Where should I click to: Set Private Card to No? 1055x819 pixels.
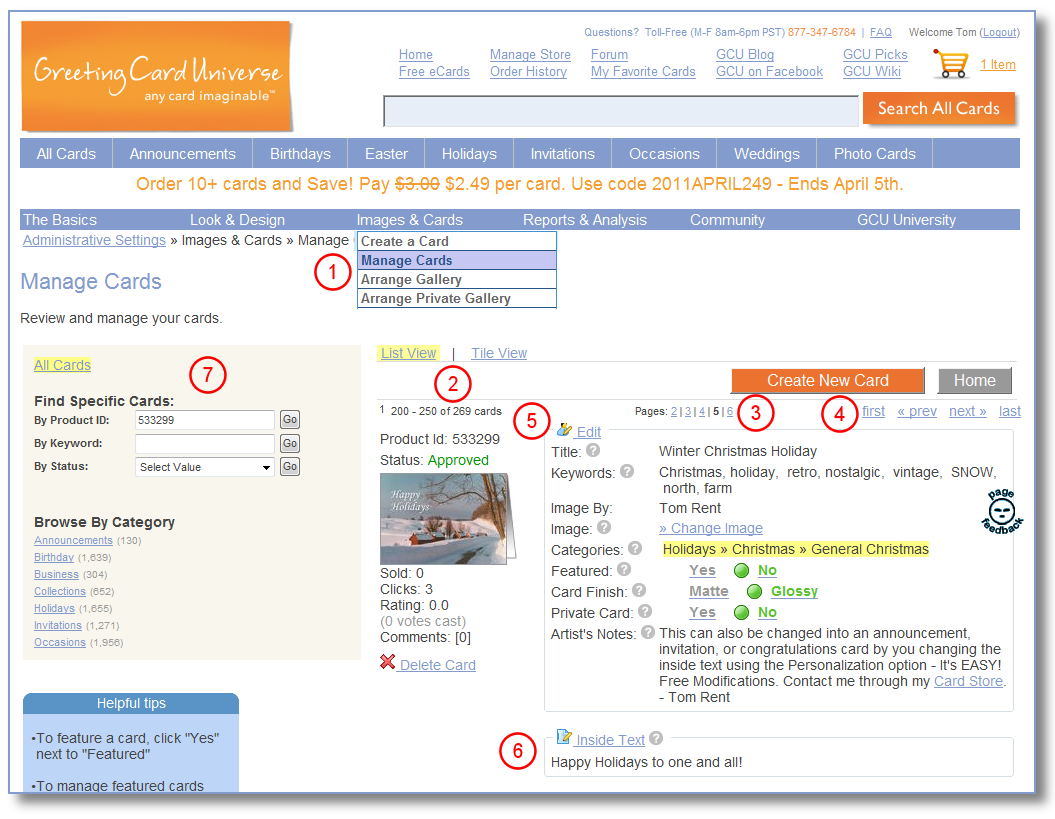click(x=767, y=612)
